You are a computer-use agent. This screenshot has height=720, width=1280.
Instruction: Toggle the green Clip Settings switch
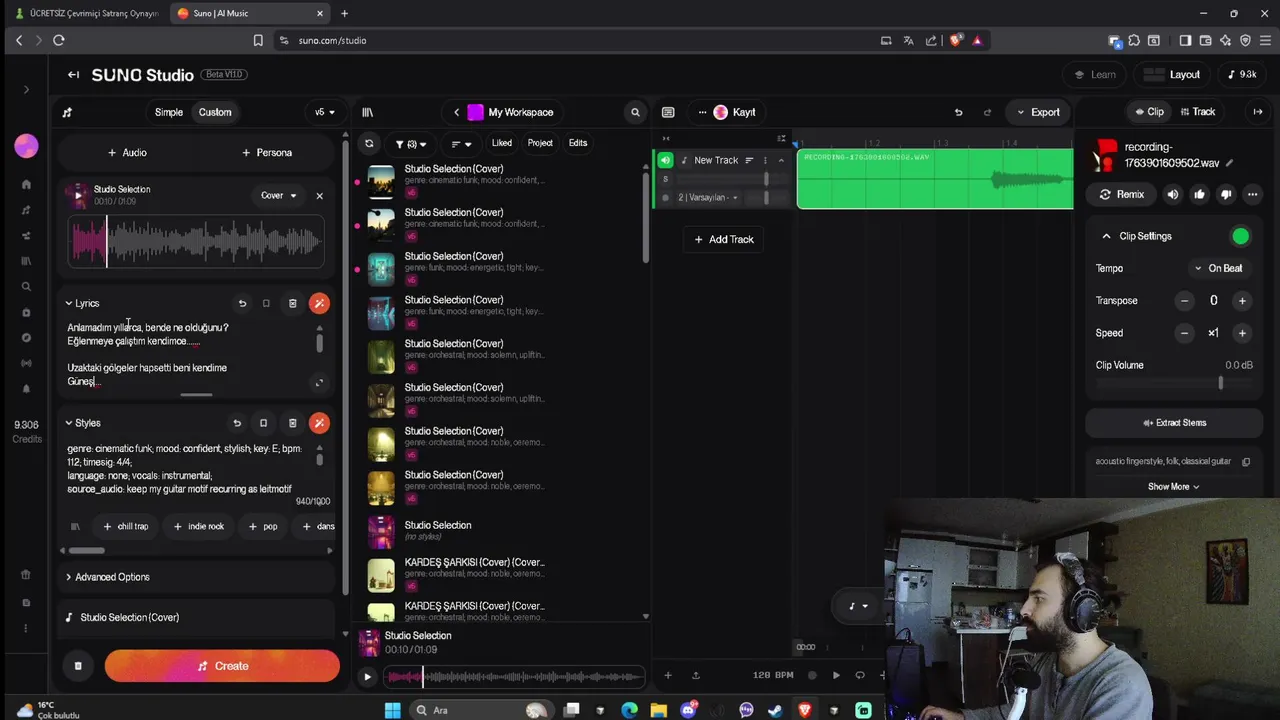pyautogui.click(x=1241, y=236)
